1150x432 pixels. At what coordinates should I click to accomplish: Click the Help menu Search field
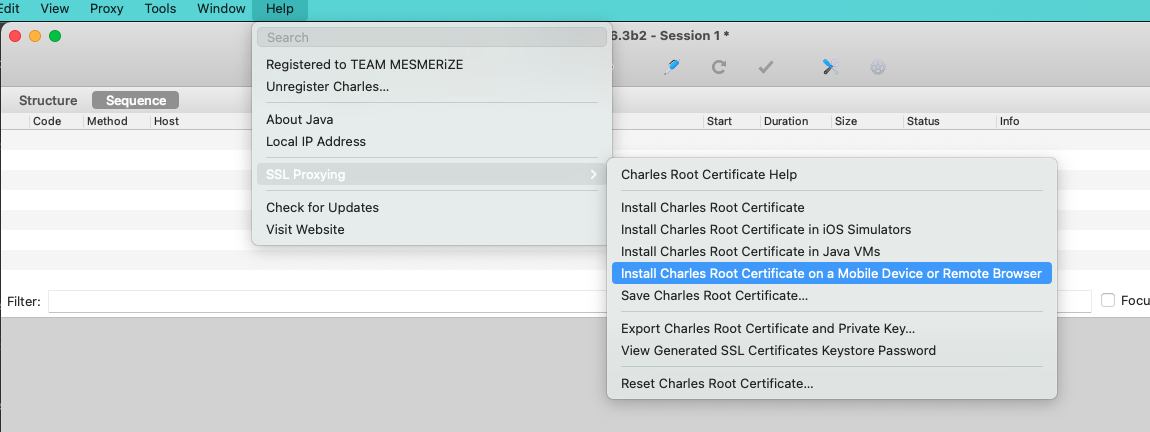point(432,37)
